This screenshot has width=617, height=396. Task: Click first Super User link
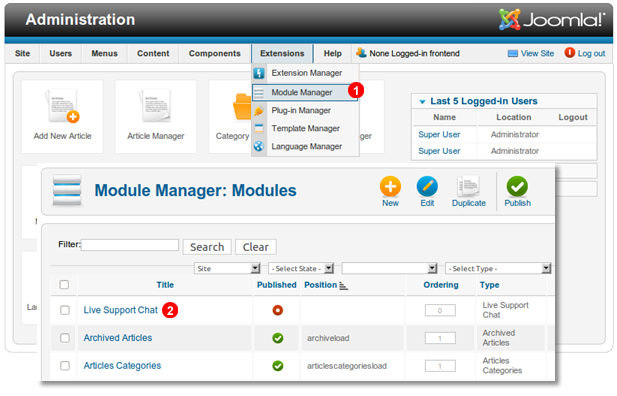click(439, 135)
